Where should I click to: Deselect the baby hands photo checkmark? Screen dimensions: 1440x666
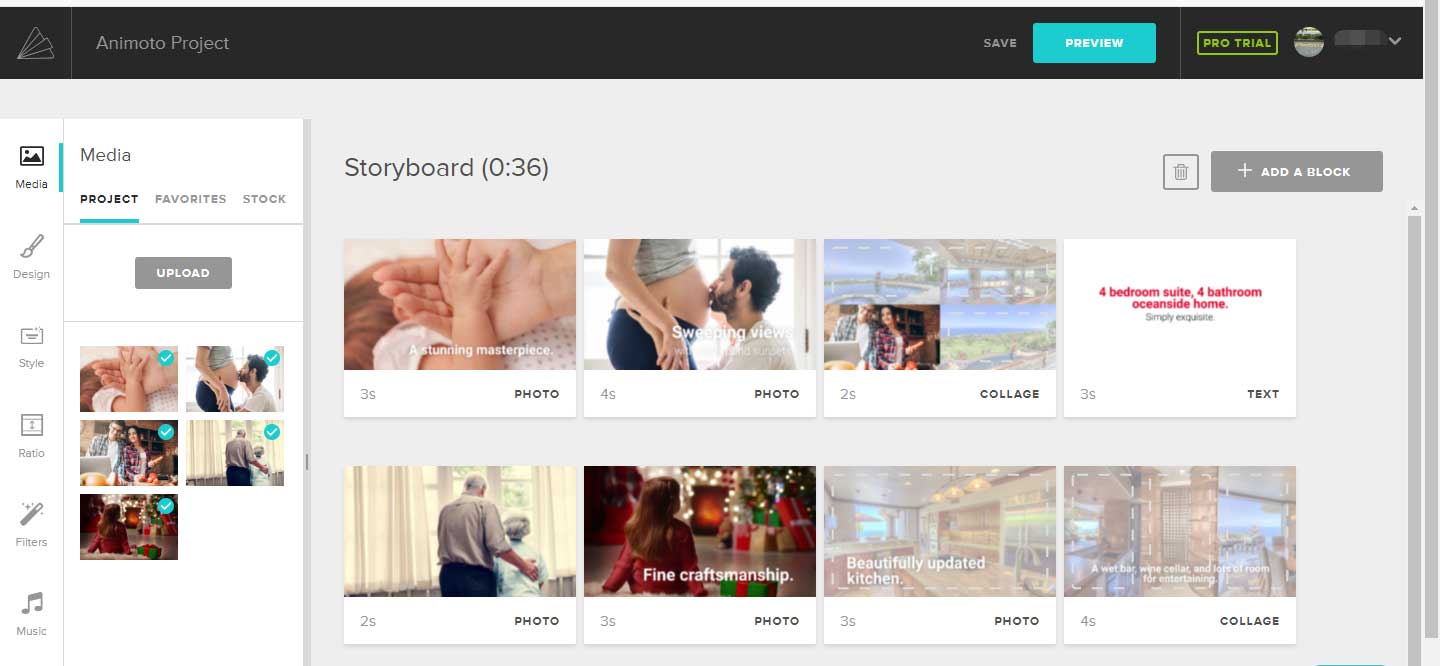point(166,357)
